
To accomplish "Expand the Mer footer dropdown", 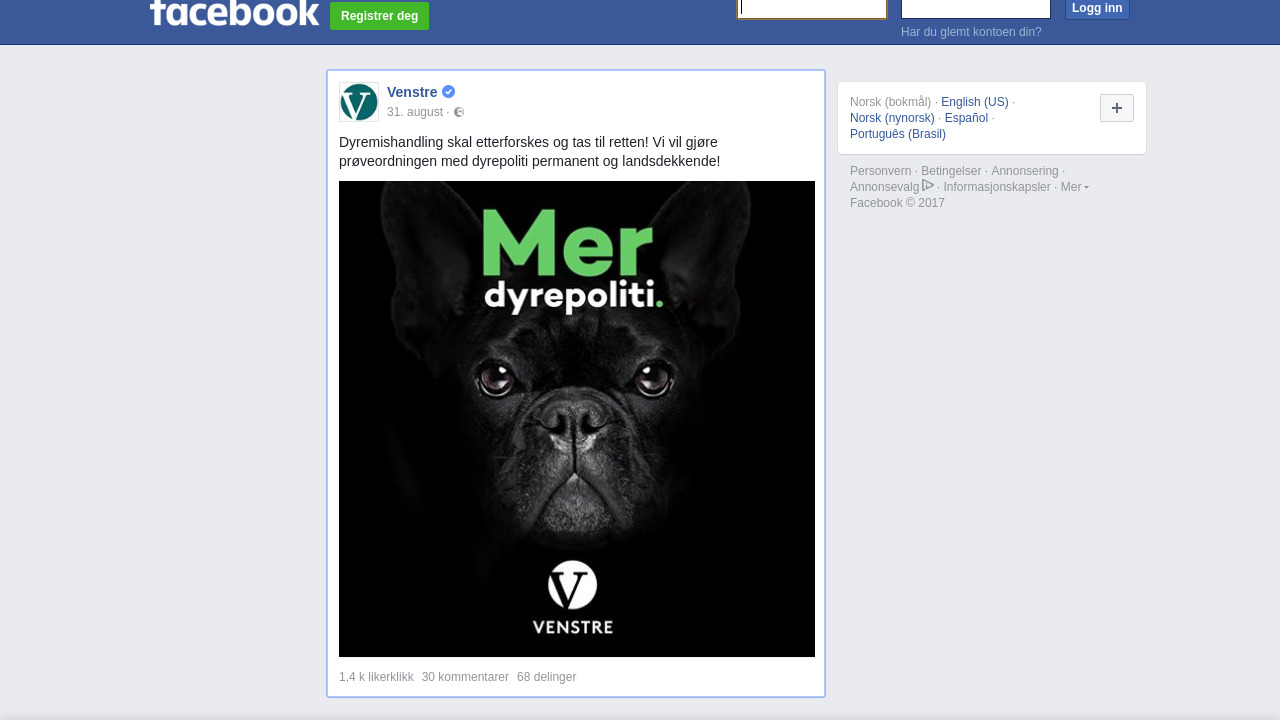I will [x=1075, y=187].
